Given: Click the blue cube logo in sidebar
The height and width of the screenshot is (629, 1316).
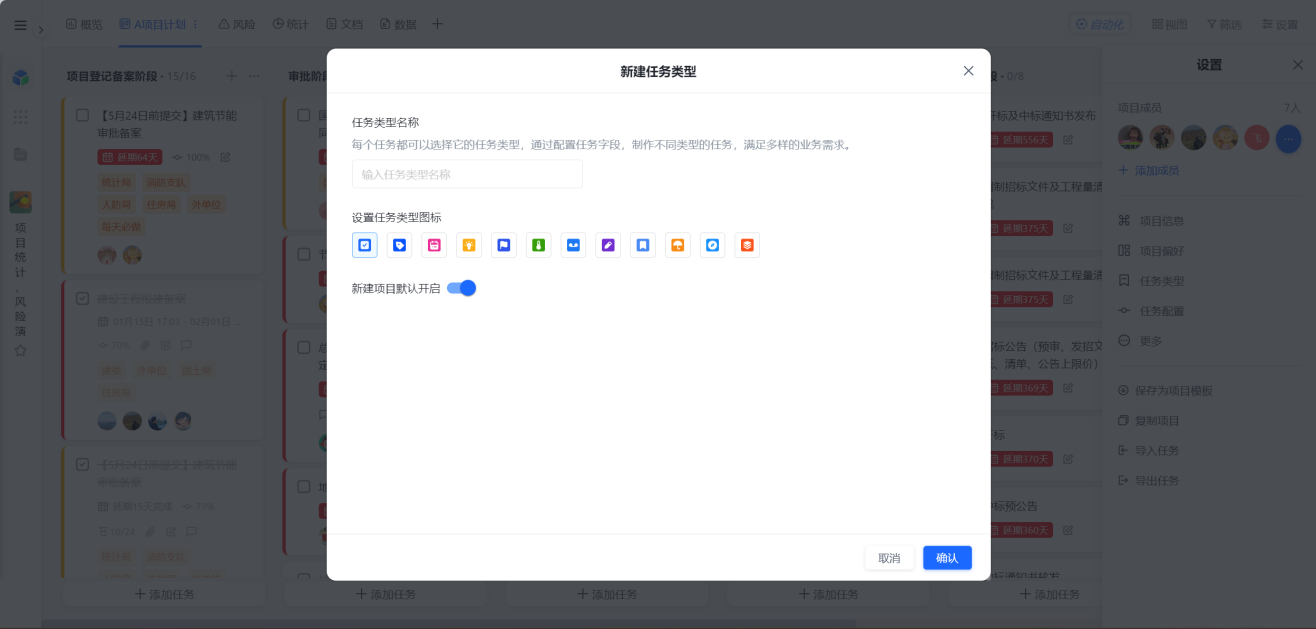Looking at the screenshot, I should tap(20, 78).
